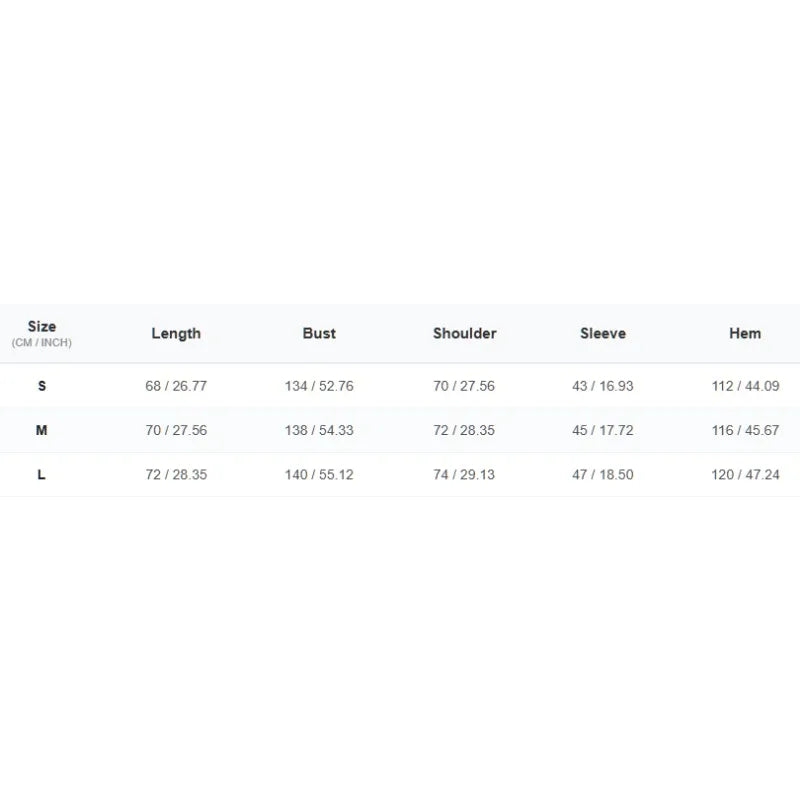Click the M bust value 138 / 54.33
This screenshot has height=800, width=800.
coord(319,430)
